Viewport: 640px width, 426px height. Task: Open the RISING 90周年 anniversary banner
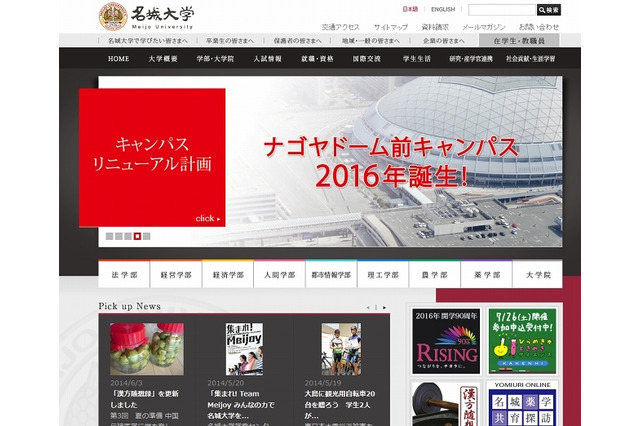[x=446, y=341]
